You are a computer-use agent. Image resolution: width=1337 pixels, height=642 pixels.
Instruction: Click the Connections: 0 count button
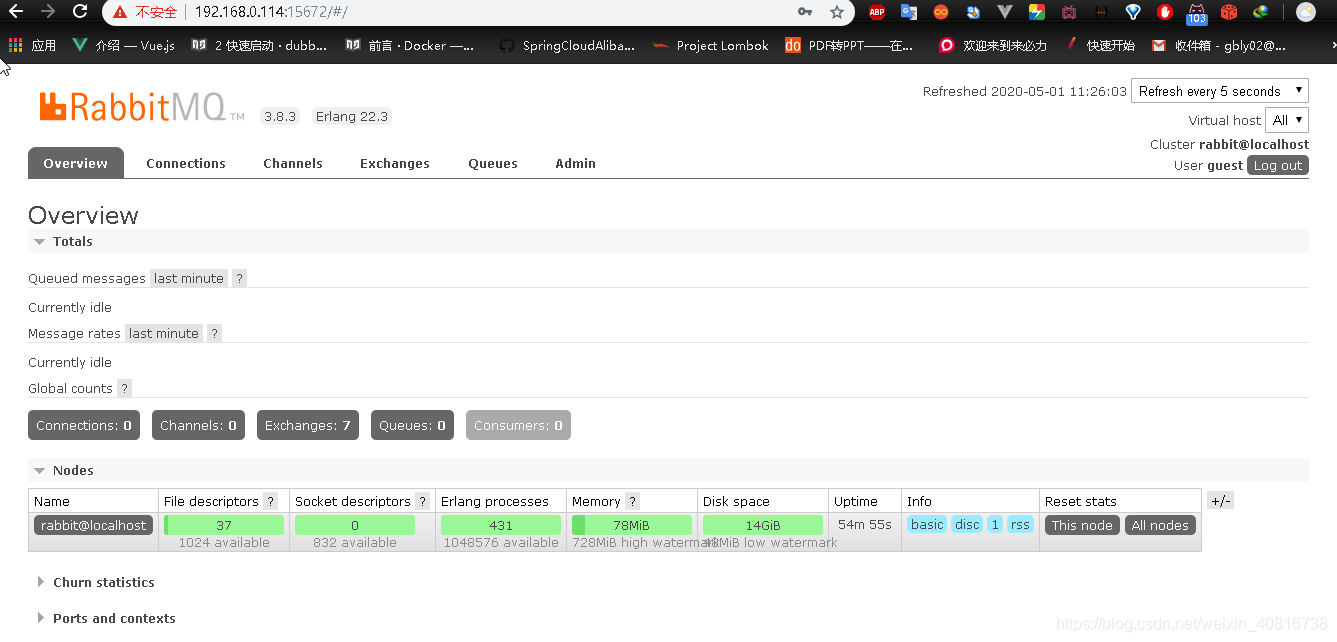[84, 425]
